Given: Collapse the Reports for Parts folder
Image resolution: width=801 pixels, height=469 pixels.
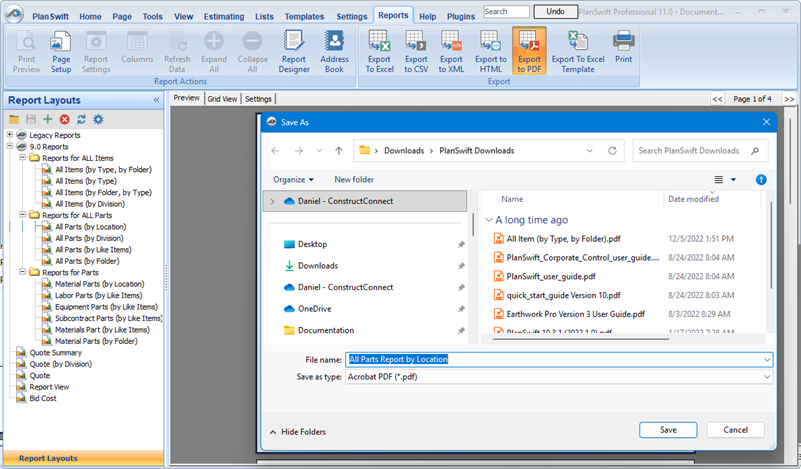Looking at the screenshot, I should coord(22,272).
